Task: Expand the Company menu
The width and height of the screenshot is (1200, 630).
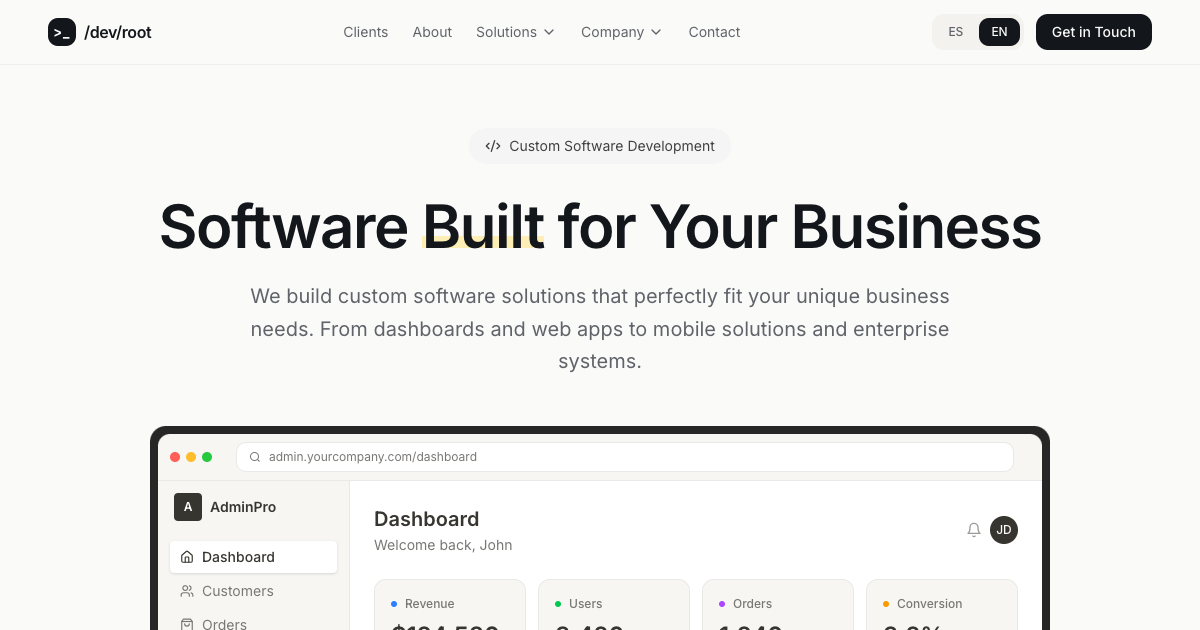Action: point(621,32)
